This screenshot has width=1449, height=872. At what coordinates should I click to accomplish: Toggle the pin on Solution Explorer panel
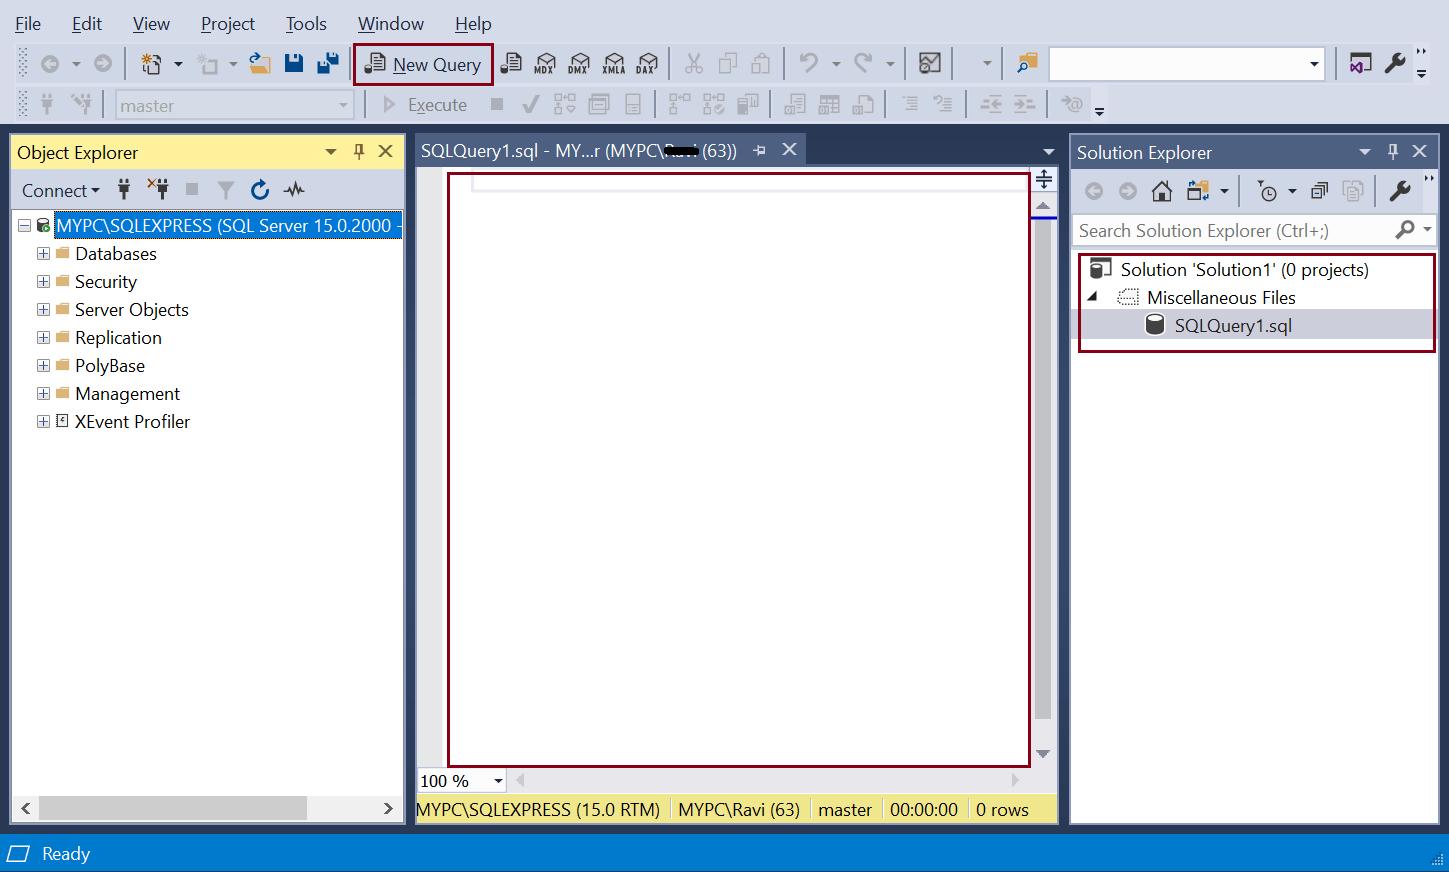click(1392, 151)
